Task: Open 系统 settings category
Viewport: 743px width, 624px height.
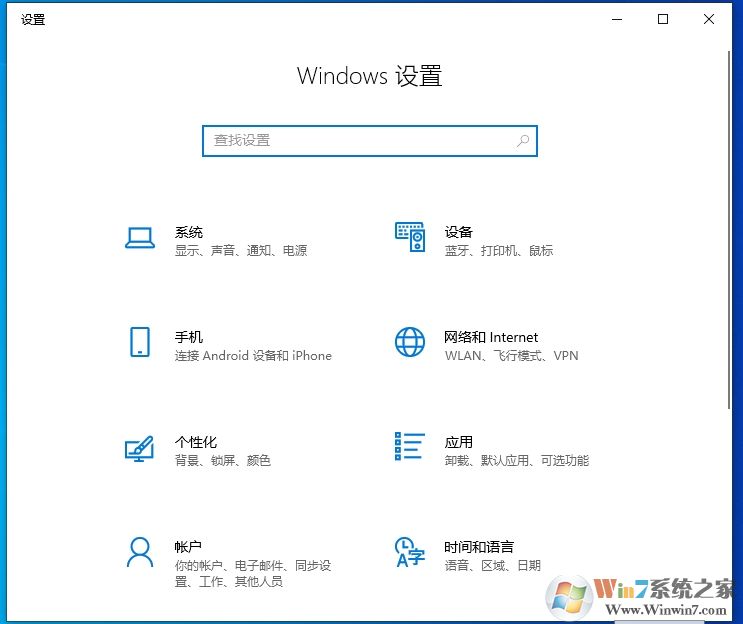Action: (189, 232)
